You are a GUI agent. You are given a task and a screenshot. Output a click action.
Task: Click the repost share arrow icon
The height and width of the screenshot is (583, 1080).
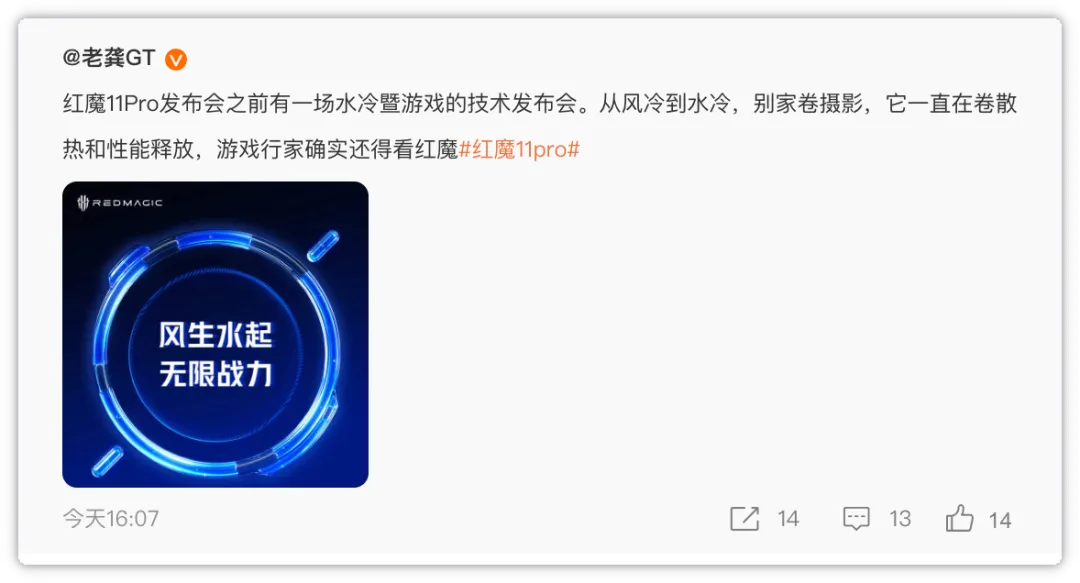click(x=744, y=519)
